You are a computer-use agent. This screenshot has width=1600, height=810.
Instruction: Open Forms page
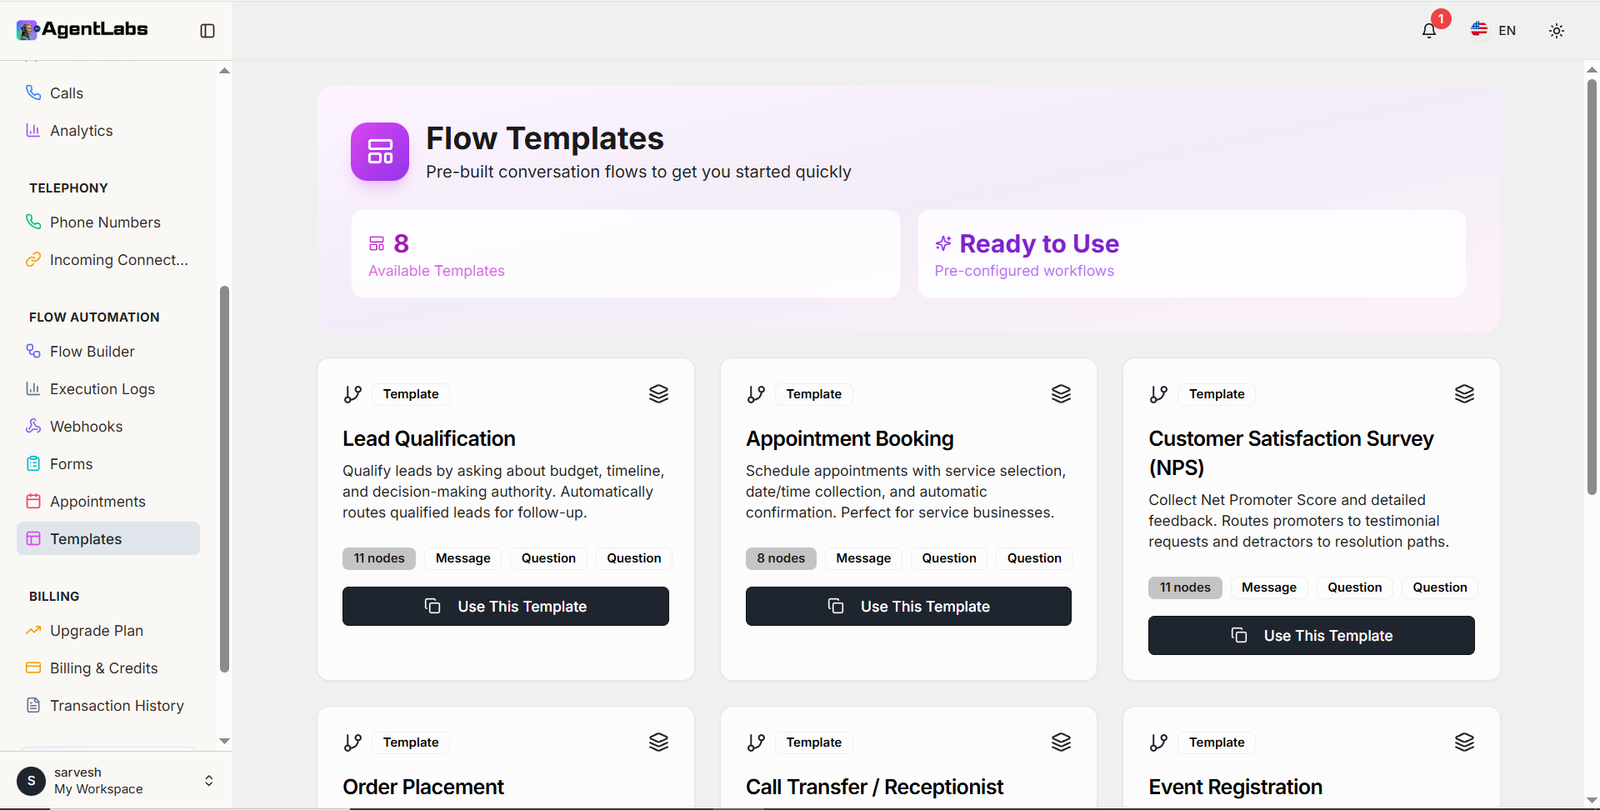pos(108,464)
